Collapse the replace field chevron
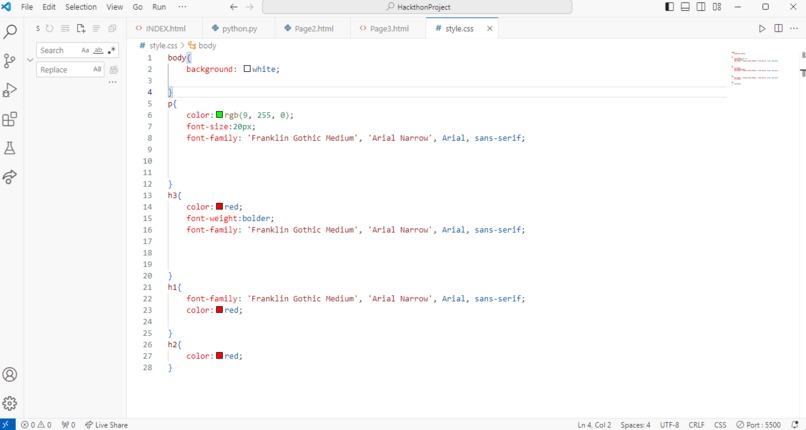Viewport: 806px width, 430px height. coord(30,60)
